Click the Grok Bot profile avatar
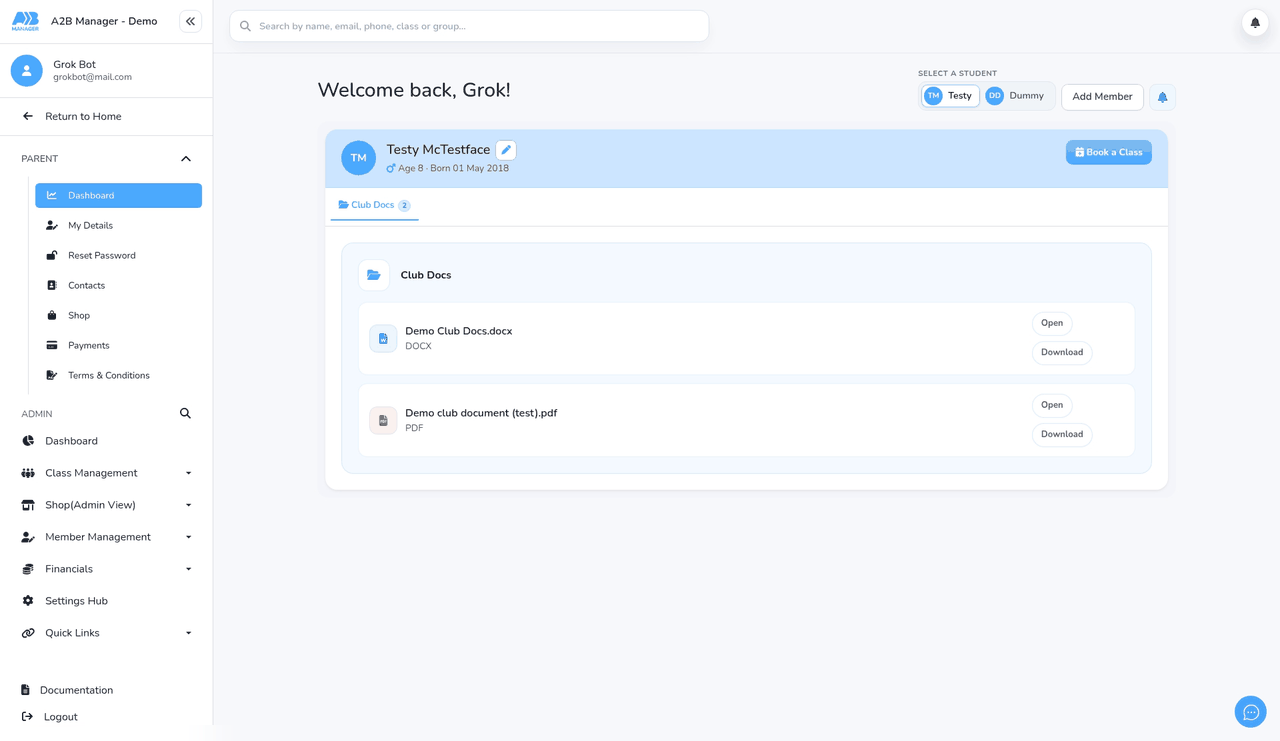1280x741 pixels. pos(27,70)
